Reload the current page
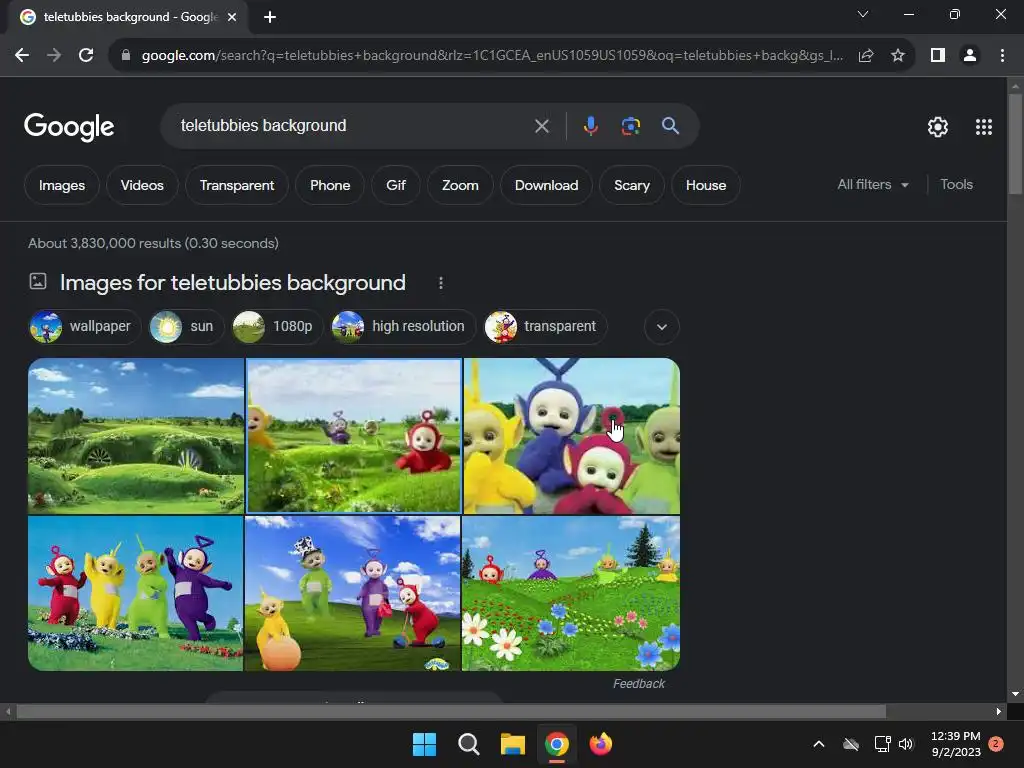The width and height of the screenshot is (1024, 768). click(86, 56)
